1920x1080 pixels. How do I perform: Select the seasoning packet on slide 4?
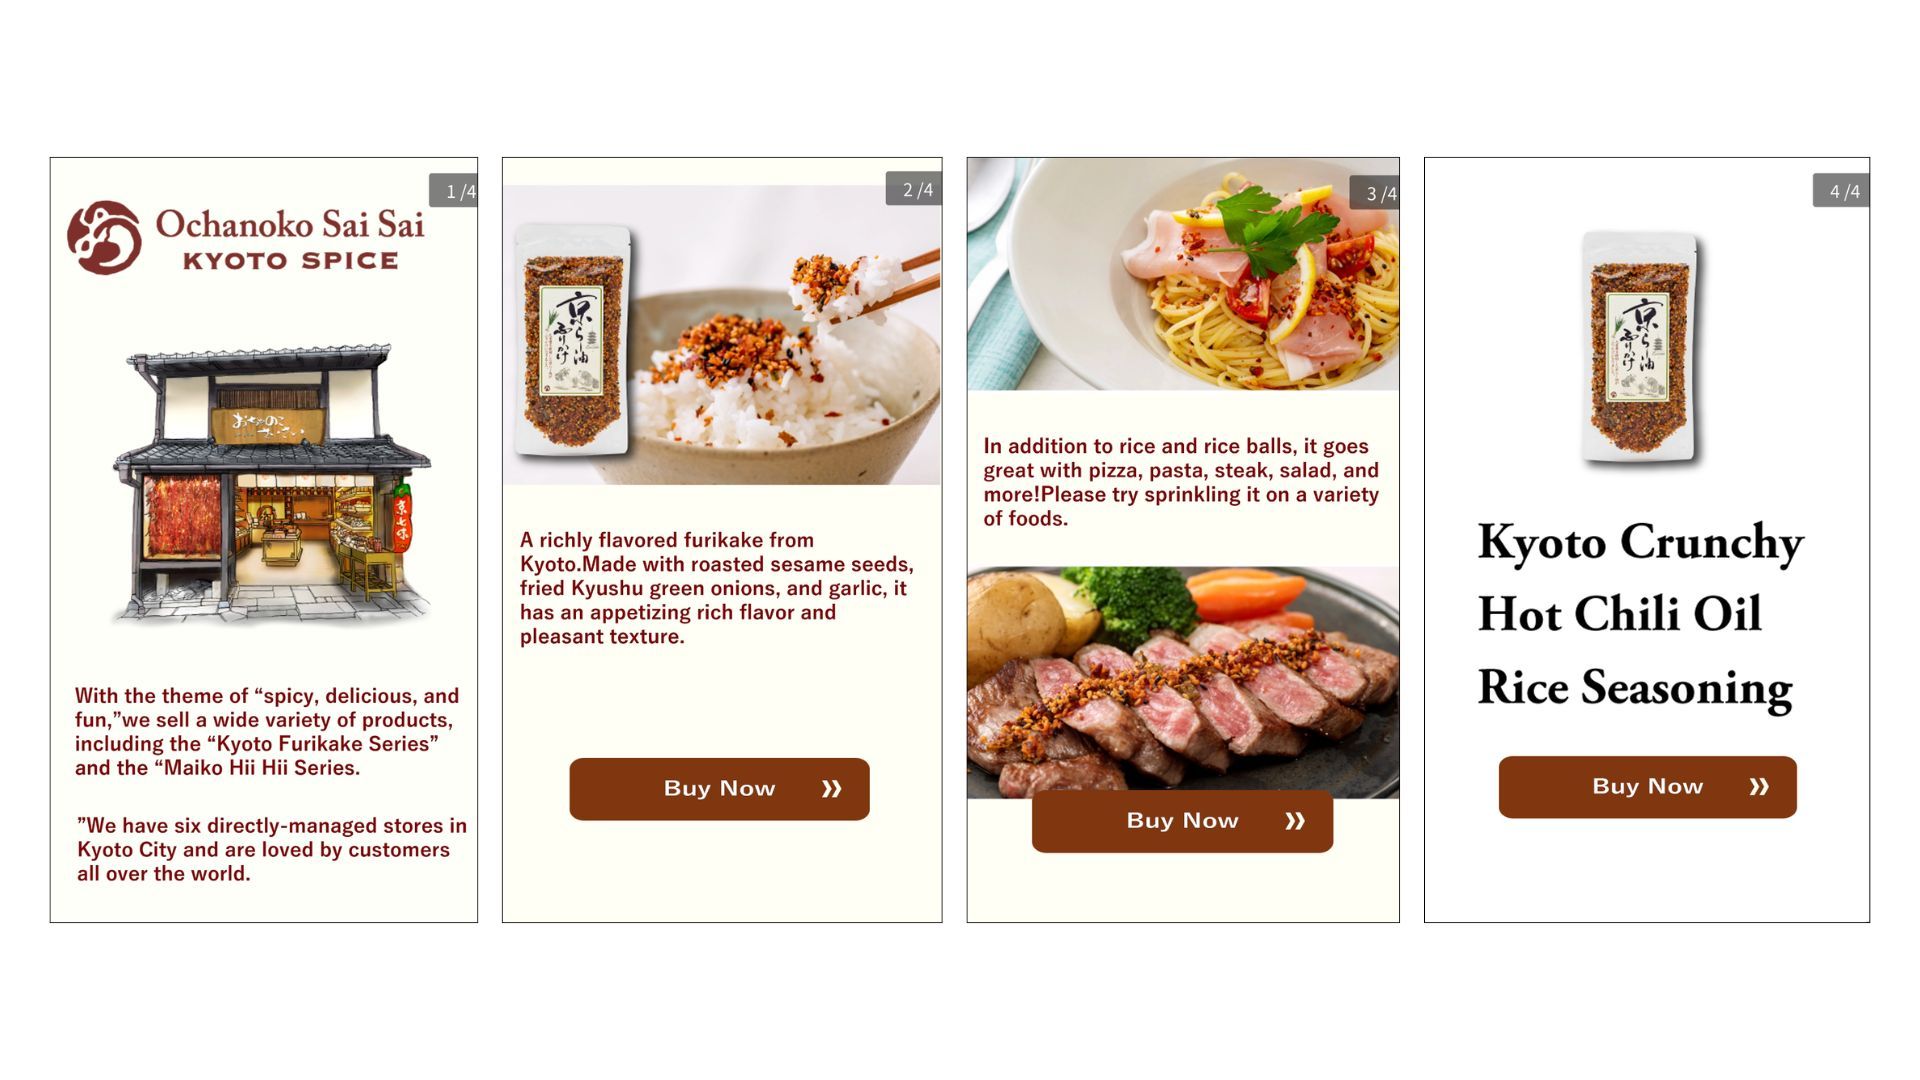pos(1641,348)
